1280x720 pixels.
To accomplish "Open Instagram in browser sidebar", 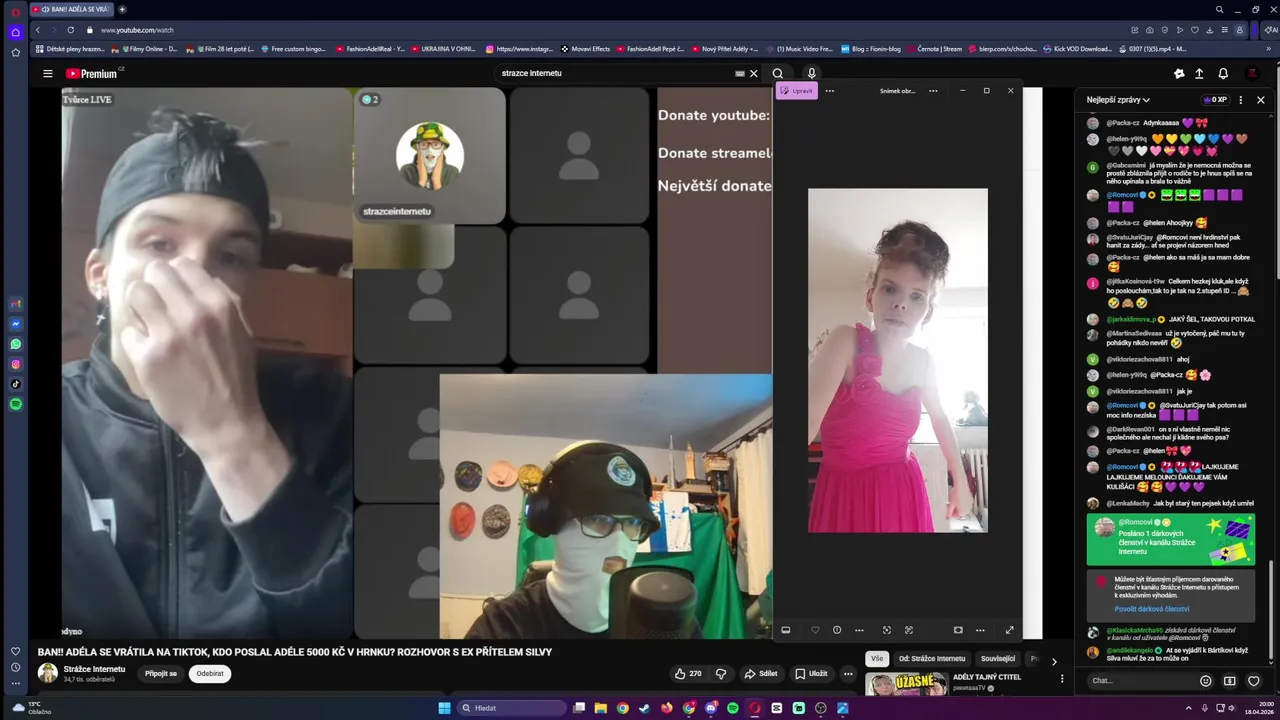I will [x=16, y=364].
